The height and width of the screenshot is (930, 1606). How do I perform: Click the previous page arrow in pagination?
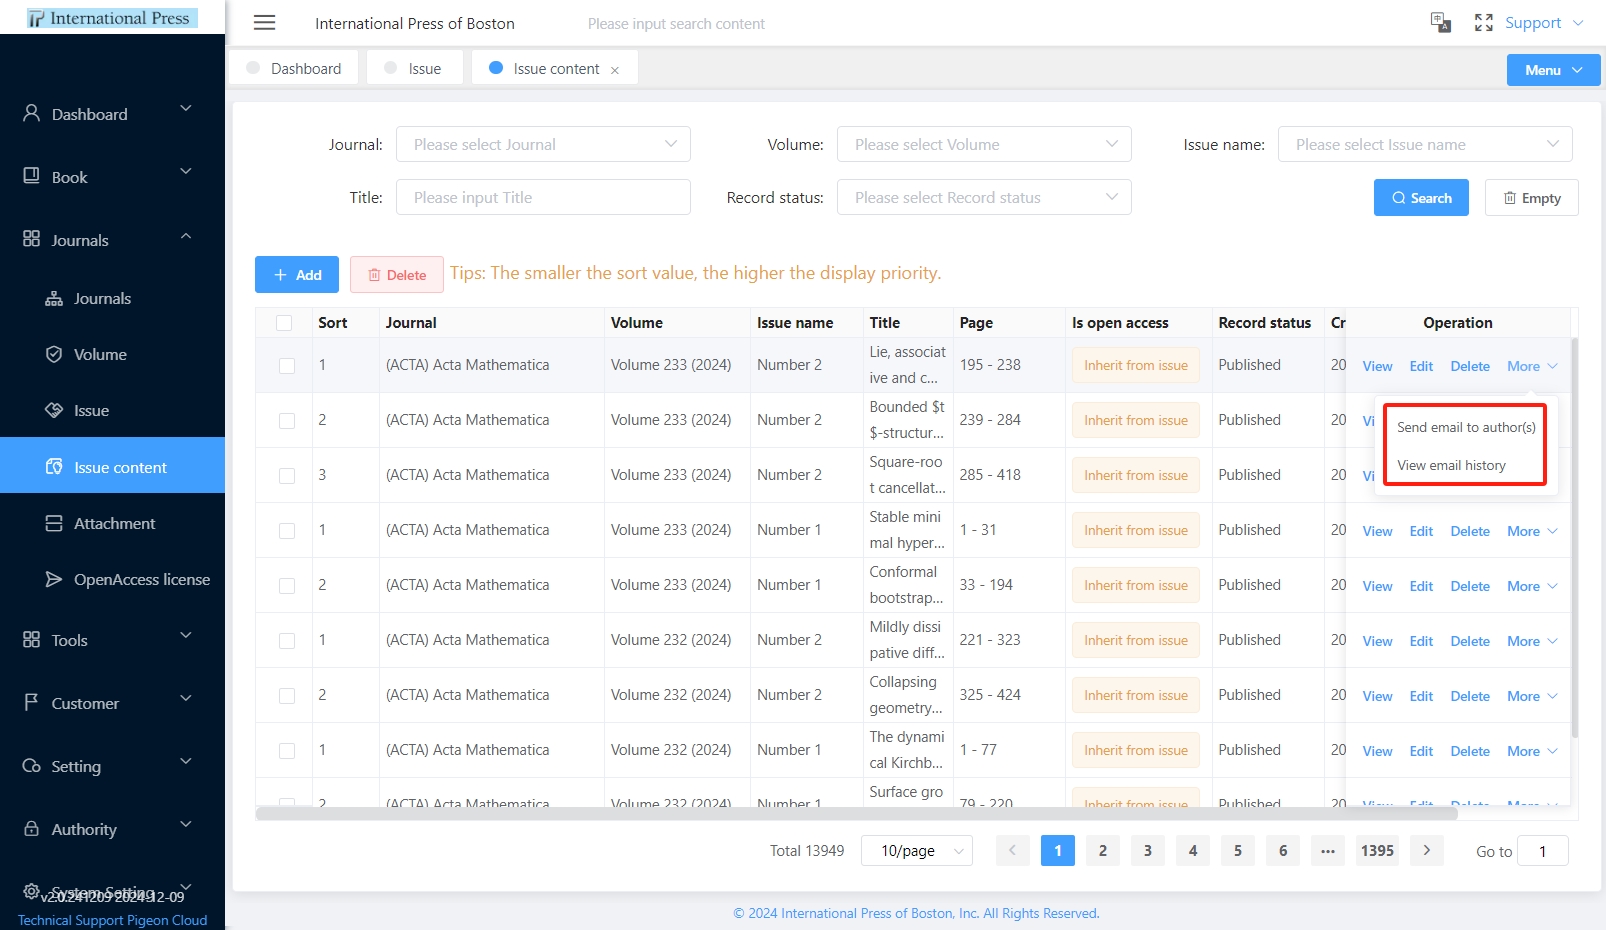click(1012, 850)
